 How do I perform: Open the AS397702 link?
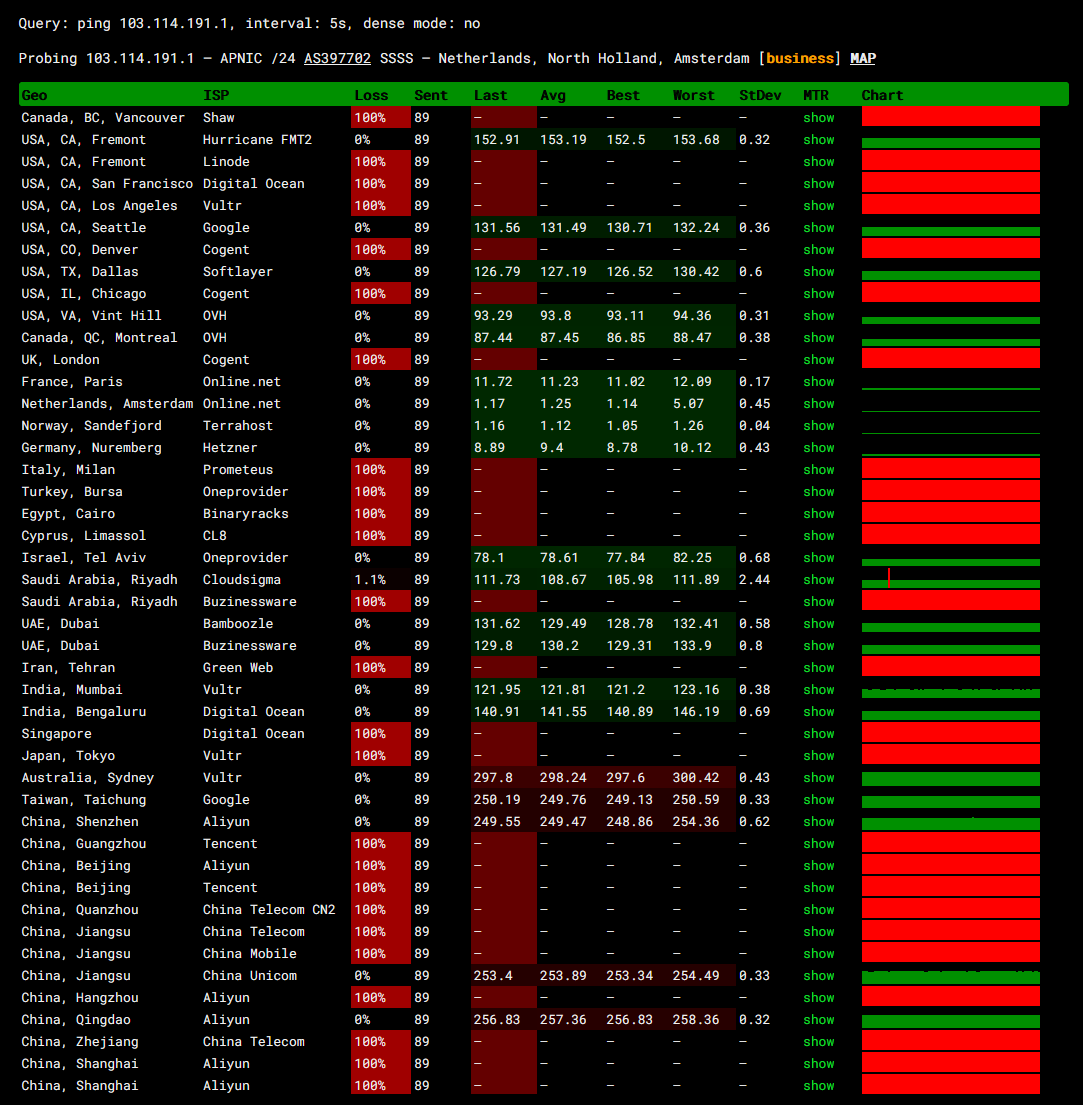coord(337,58)
